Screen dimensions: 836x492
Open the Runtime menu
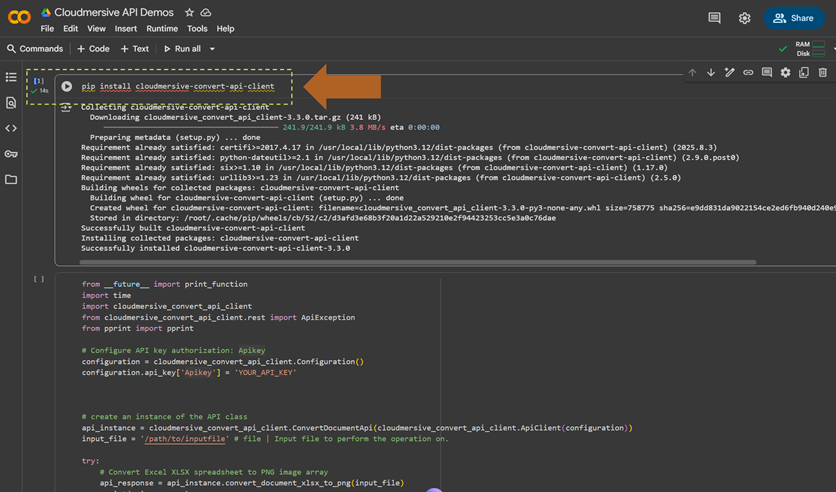point(162,29)
